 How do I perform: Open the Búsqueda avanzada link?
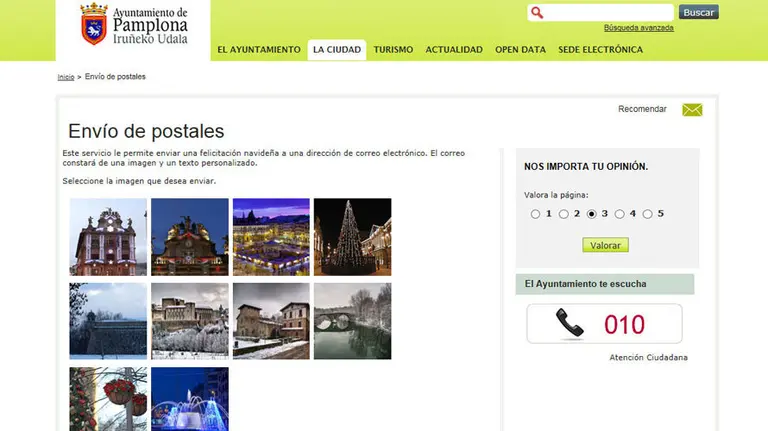pyautogui.click(x=639, y=28)
